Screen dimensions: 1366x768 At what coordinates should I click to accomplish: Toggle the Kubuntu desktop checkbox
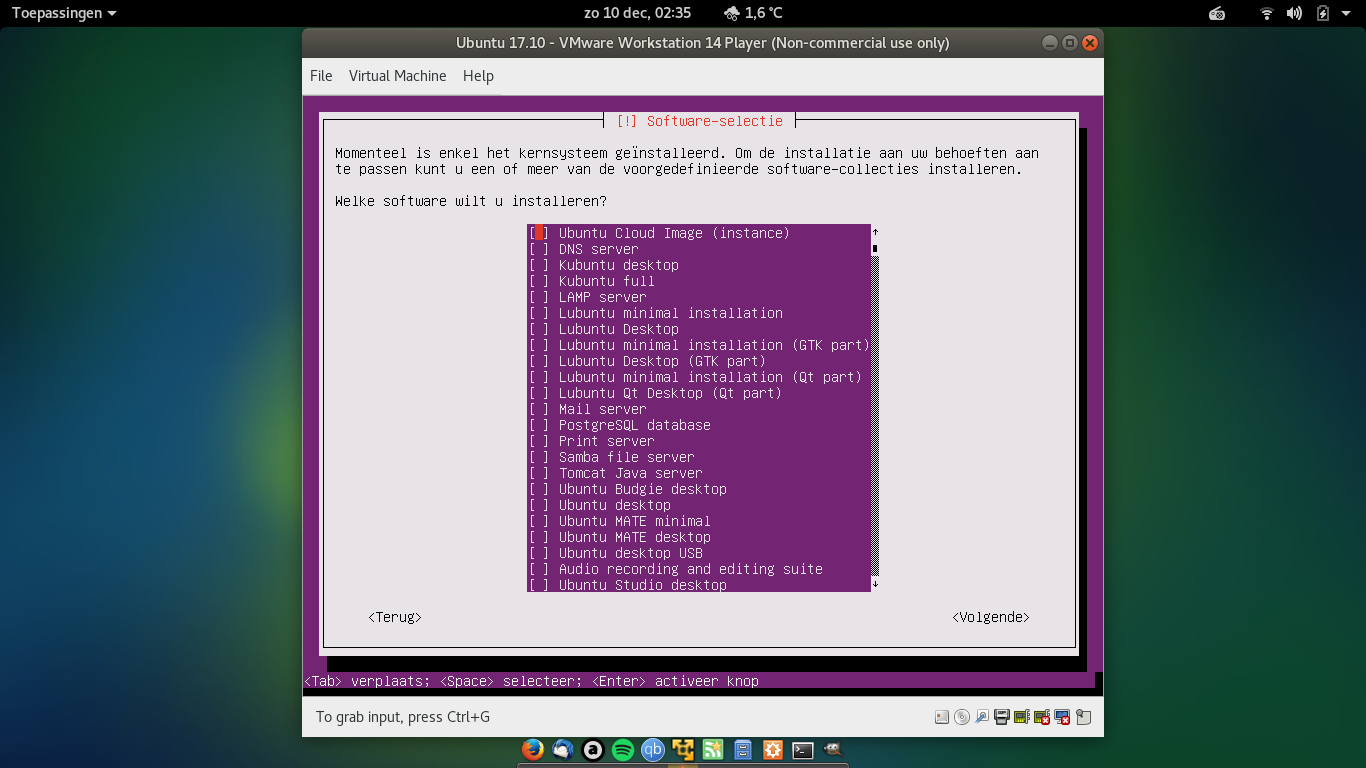click(x=539, y=265)
